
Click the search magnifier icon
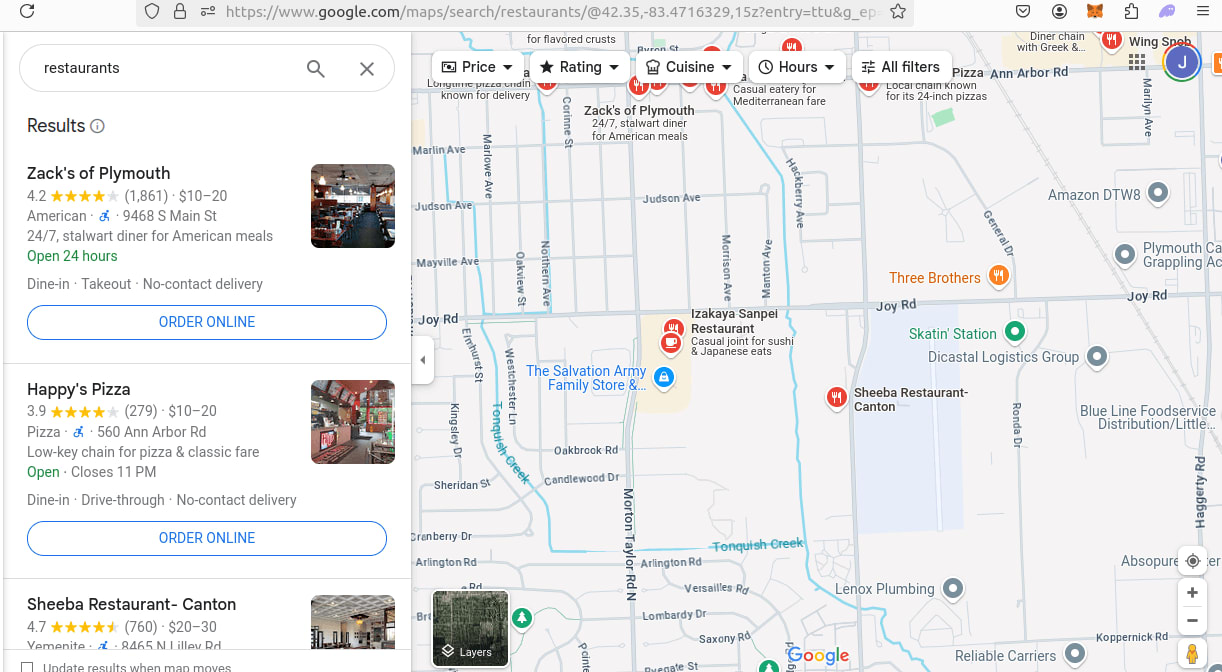click(316, 68)
